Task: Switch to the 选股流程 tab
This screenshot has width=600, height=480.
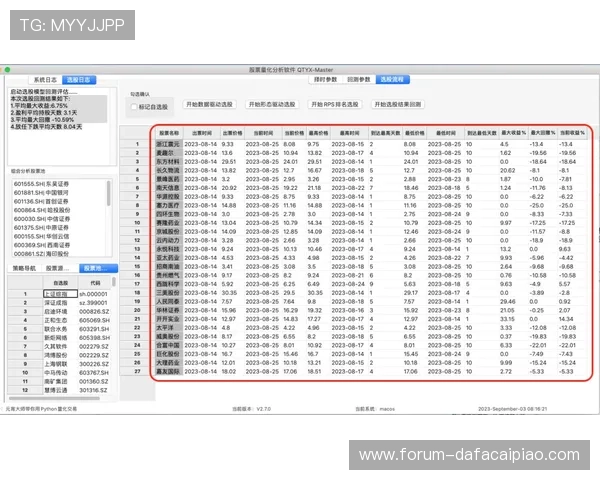Action: pyautogui.click(x=392, y=79)
